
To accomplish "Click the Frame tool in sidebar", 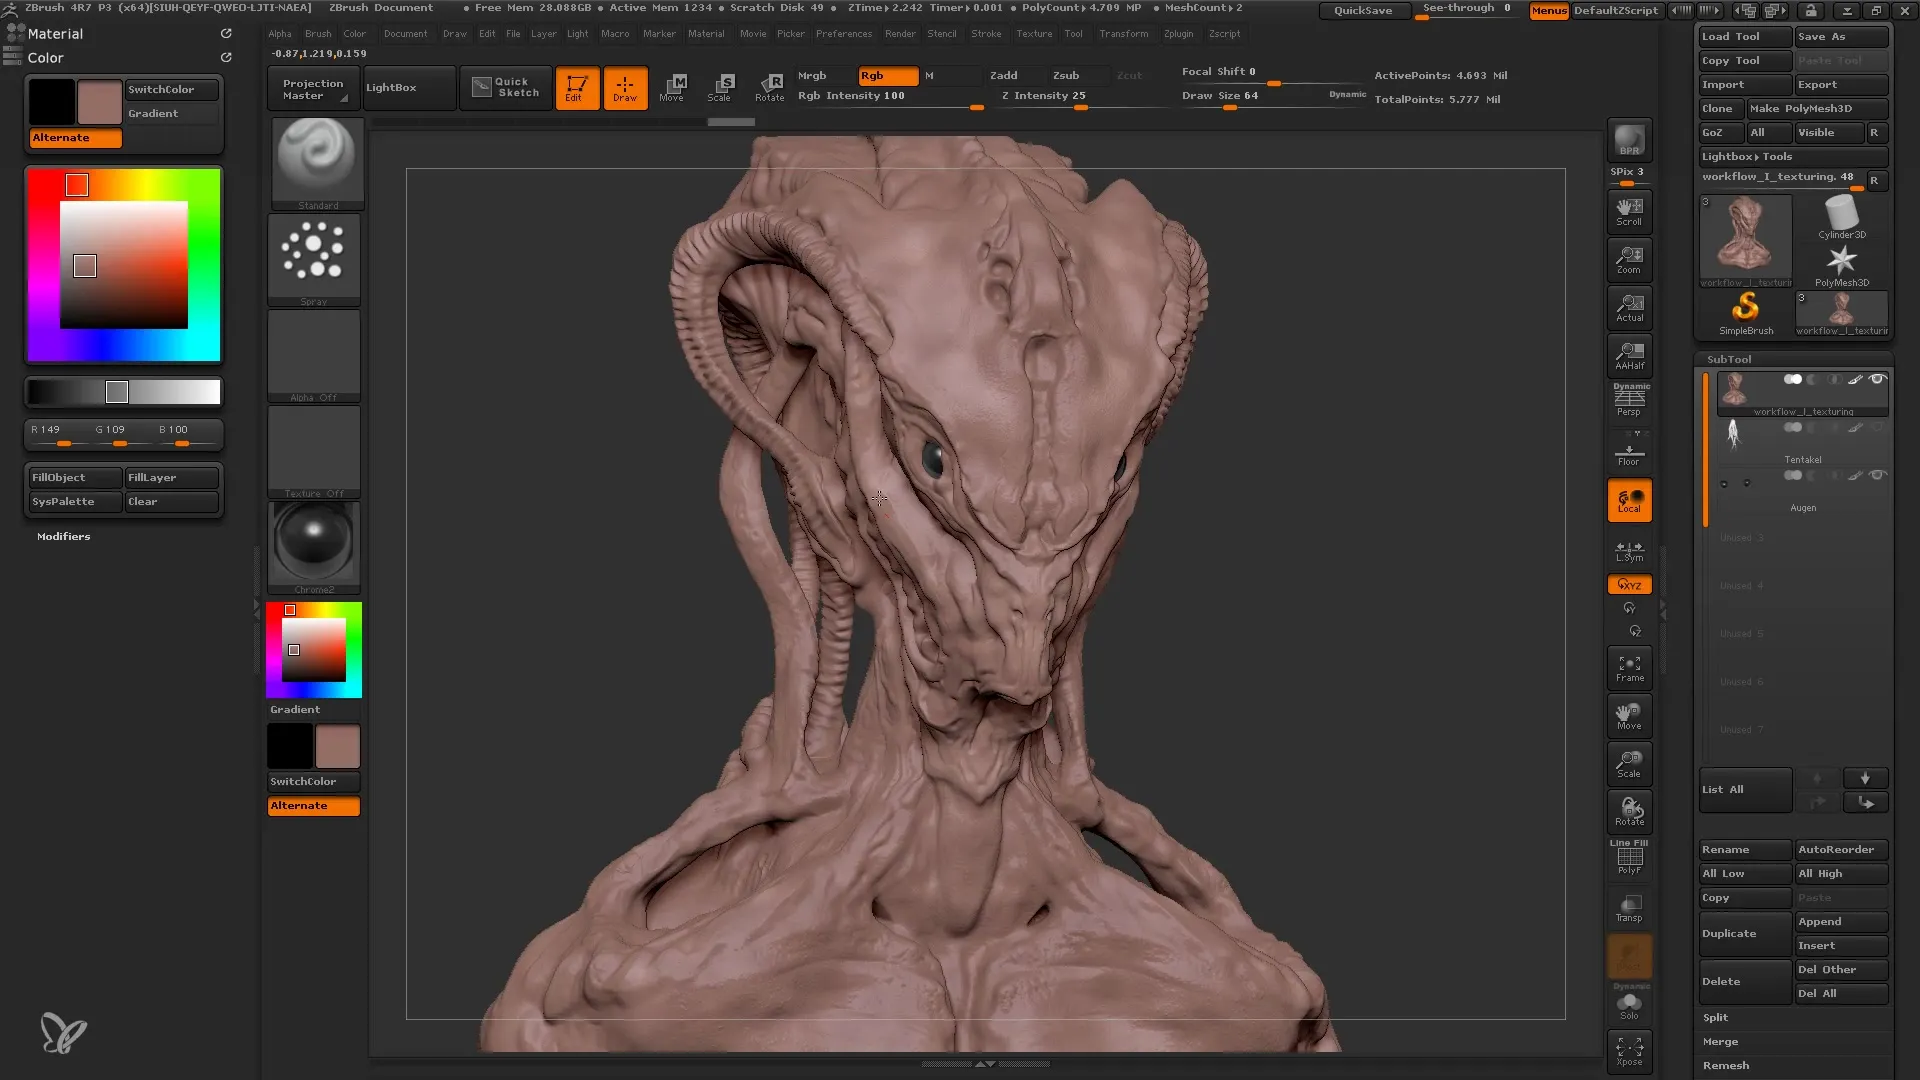I will pos(1630,669).
